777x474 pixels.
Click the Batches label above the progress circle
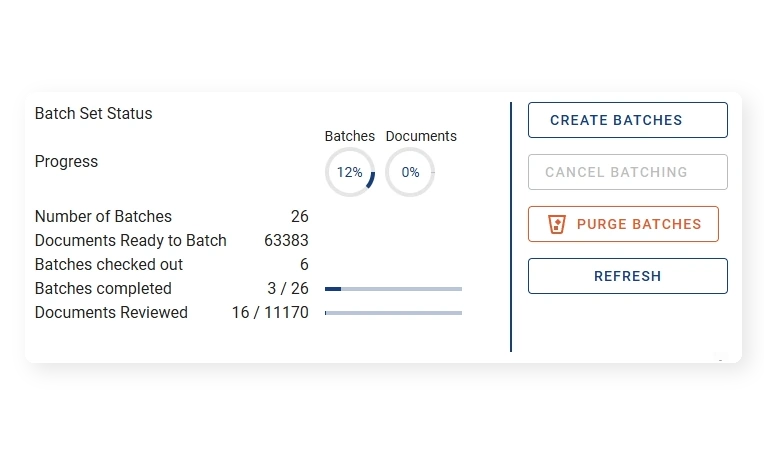(x=350, y=136)
